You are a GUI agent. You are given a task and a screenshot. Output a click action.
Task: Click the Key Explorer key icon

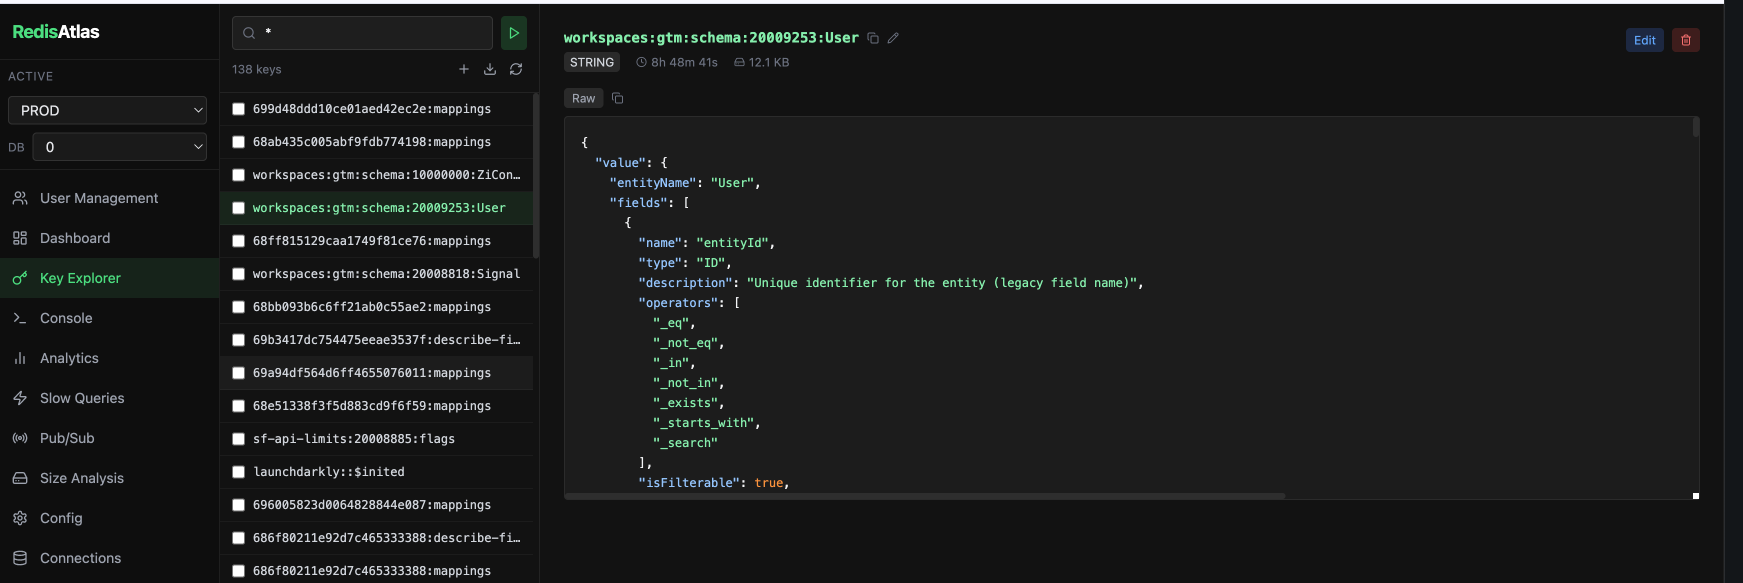[x=20, y=278]
